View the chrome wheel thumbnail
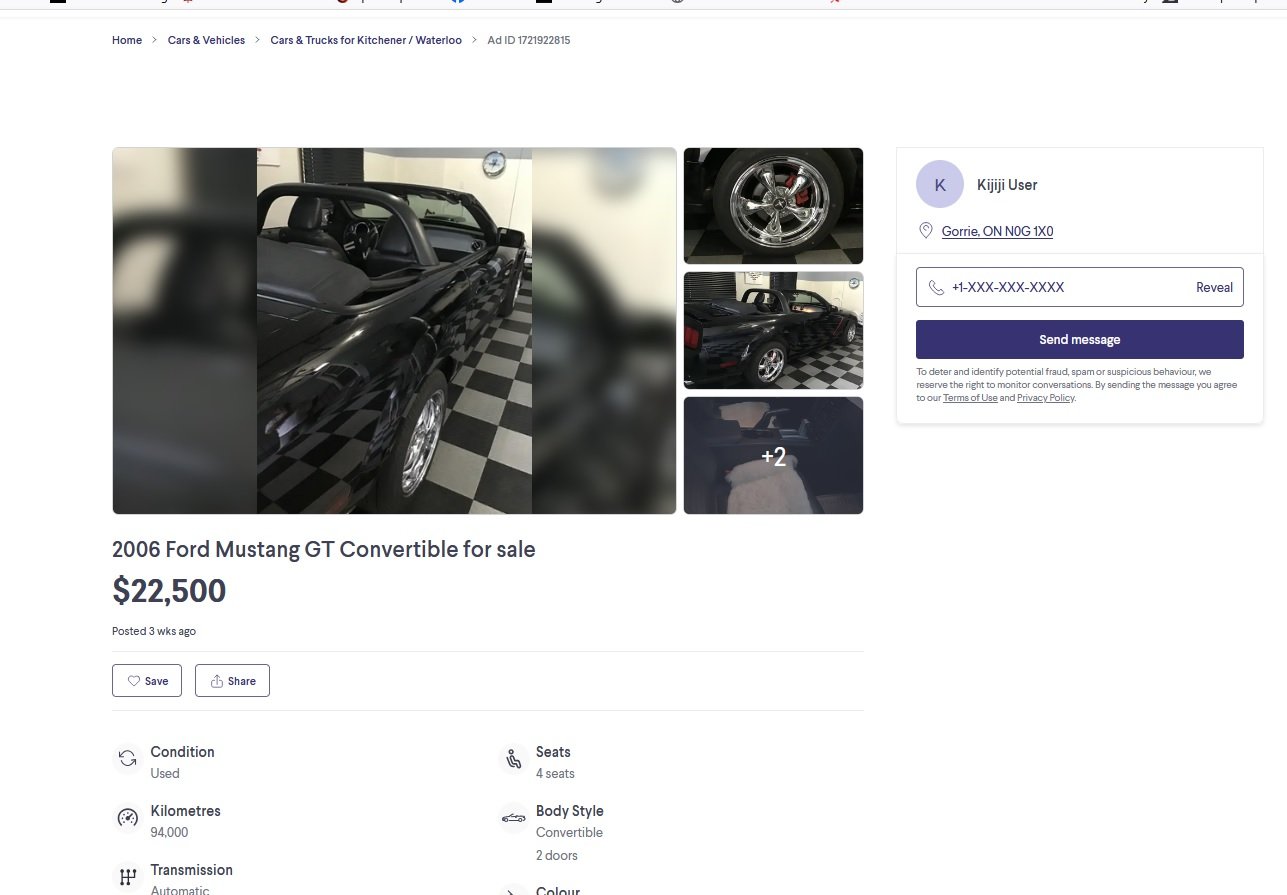The height and width of the screenshot is (895, 1287). 773,206
